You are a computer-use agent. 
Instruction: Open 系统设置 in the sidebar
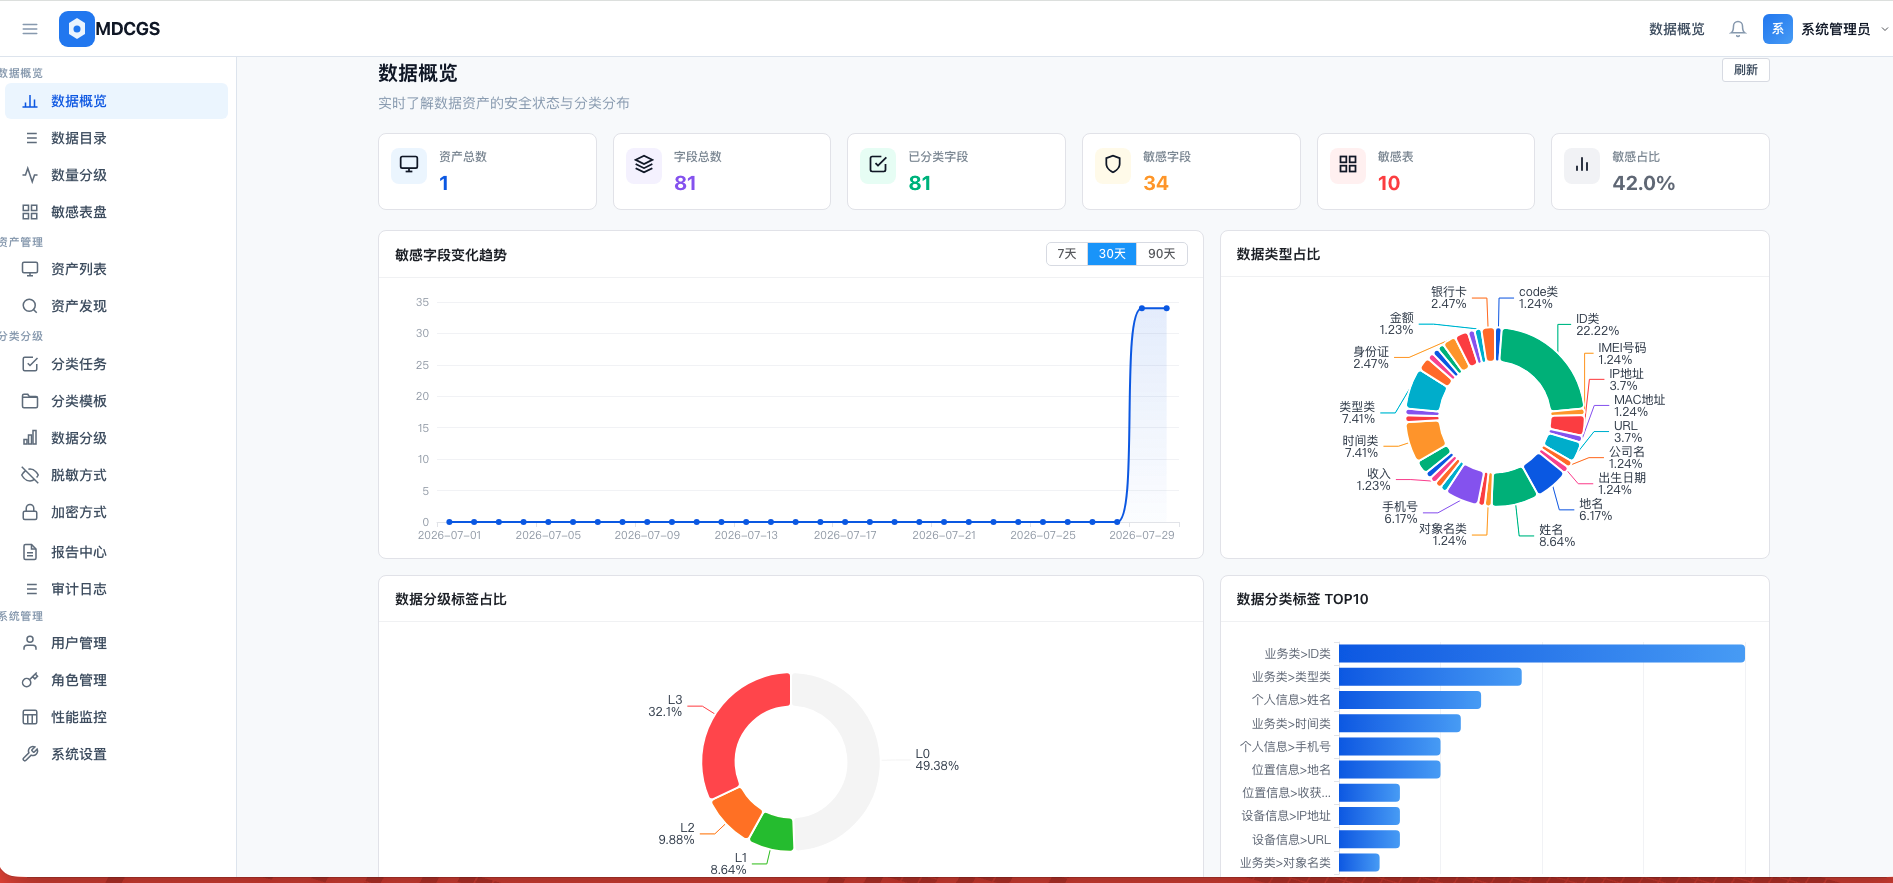(x=117, y=754)
